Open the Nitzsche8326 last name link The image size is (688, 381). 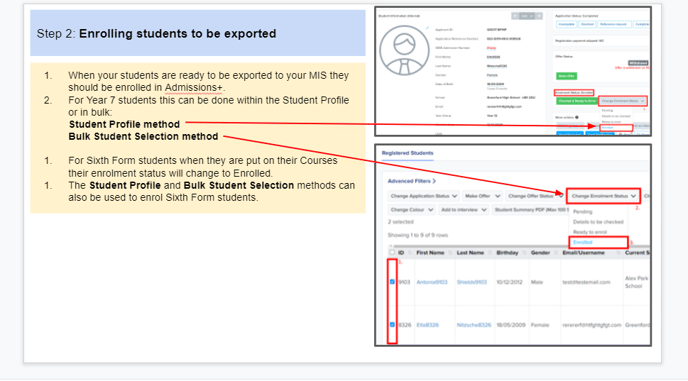click(474, 325)
